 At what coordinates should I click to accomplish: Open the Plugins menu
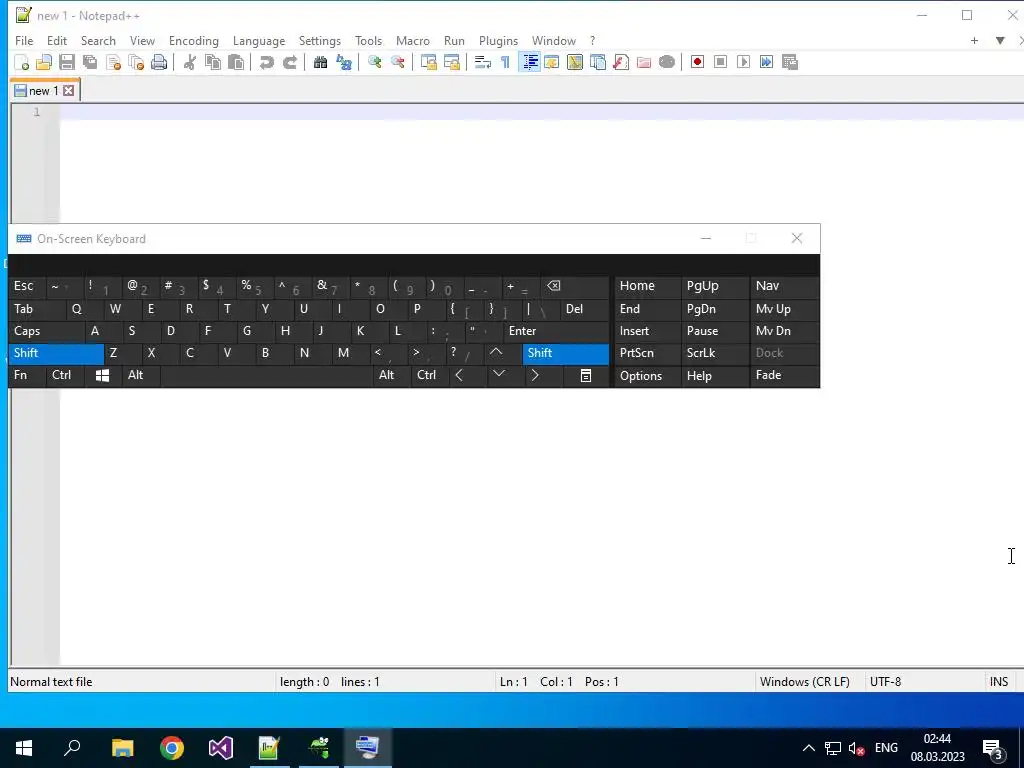(x=498, y=40)
